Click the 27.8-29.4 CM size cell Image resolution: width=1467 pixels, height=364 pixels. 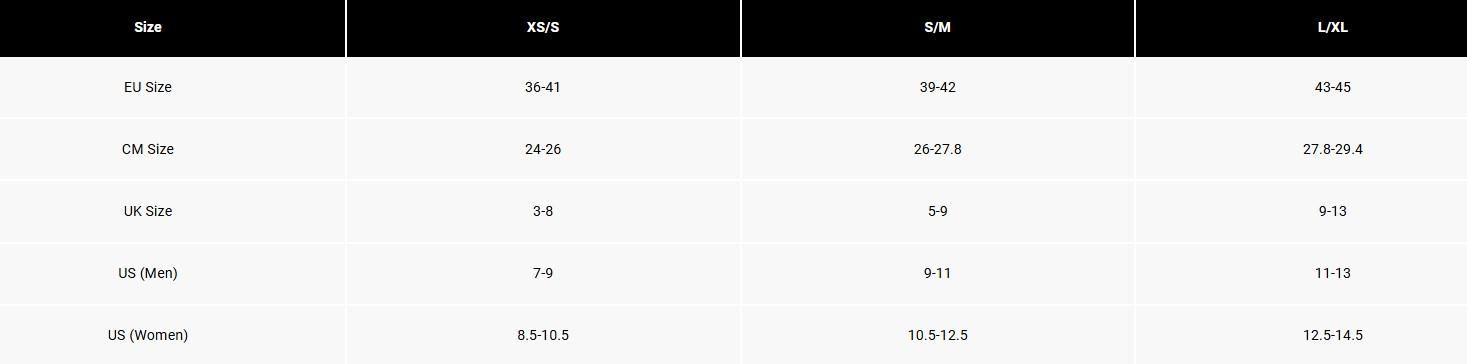pyautogui.click(x=1333, y=149)
